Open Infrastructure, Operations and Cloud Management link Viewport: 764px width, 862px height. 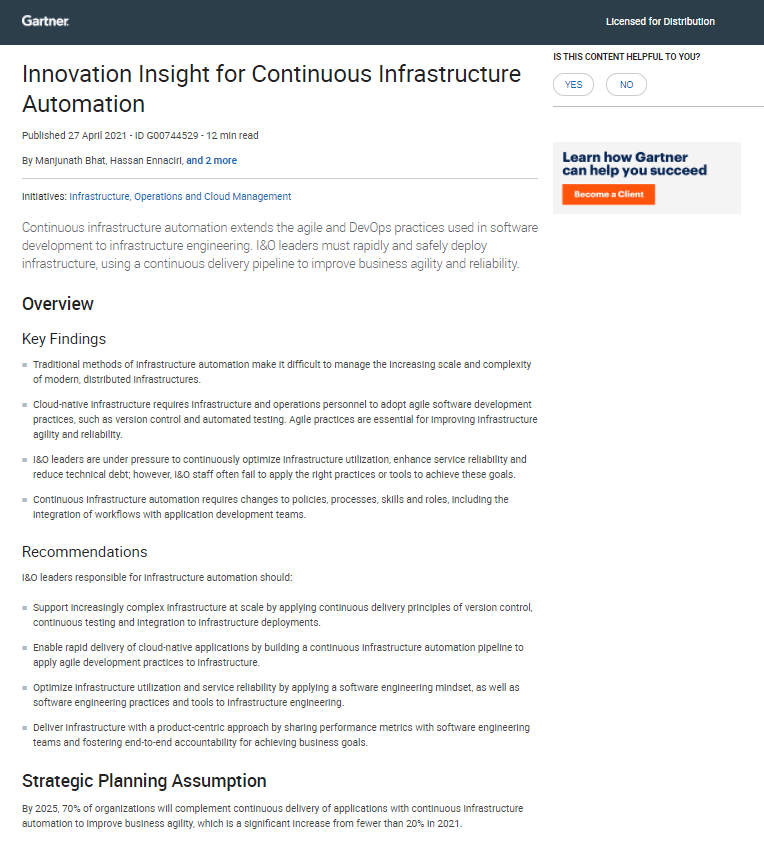[x=180, y=196]
